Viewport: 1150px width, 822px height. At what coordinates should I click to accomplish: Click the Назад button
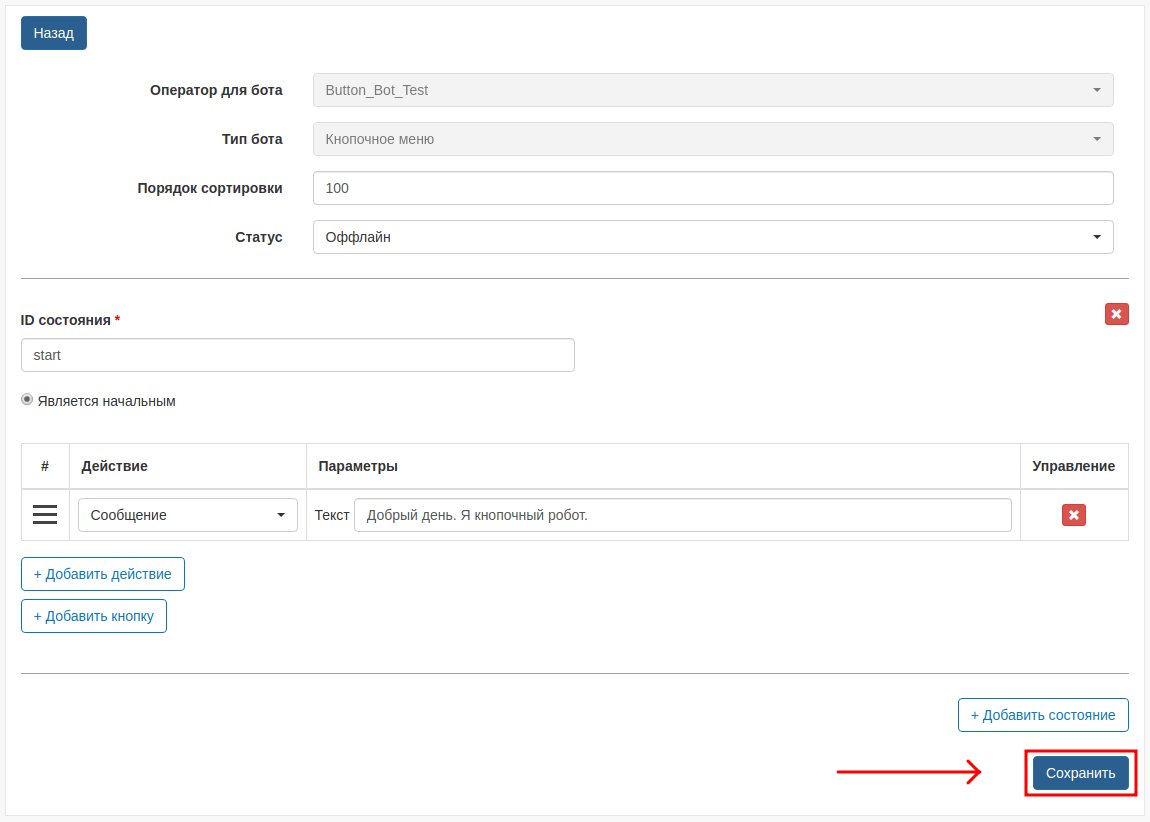pyautogui.click(x=53, y=33)
